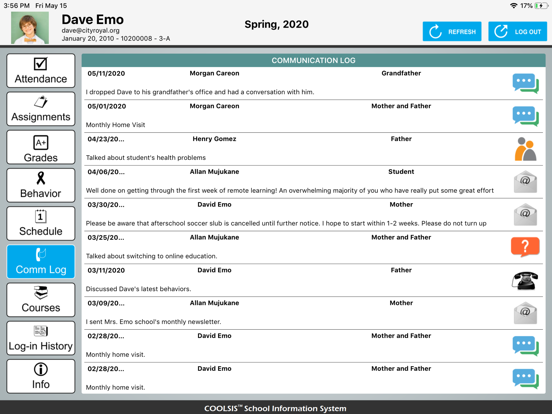The width and height of the screenshot is (552, 414).
Task: Open the Courses section
Action: click(40, 300)
